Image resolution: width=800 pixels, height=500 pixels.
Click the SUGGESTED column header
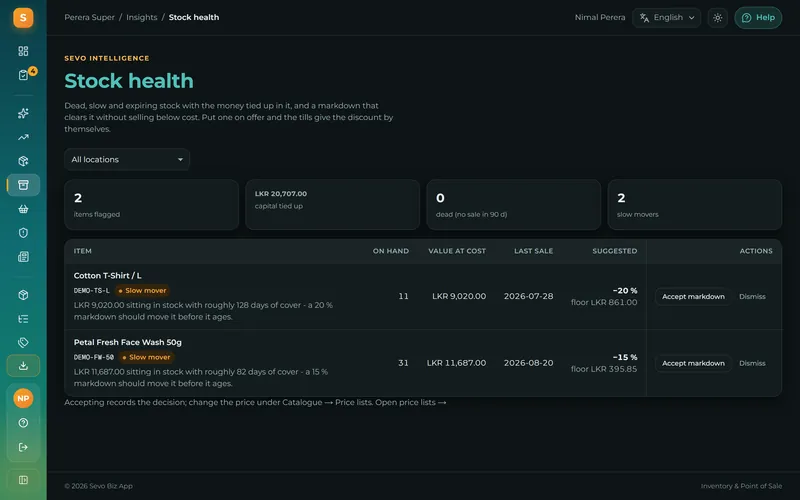click(x=614, y=251)
